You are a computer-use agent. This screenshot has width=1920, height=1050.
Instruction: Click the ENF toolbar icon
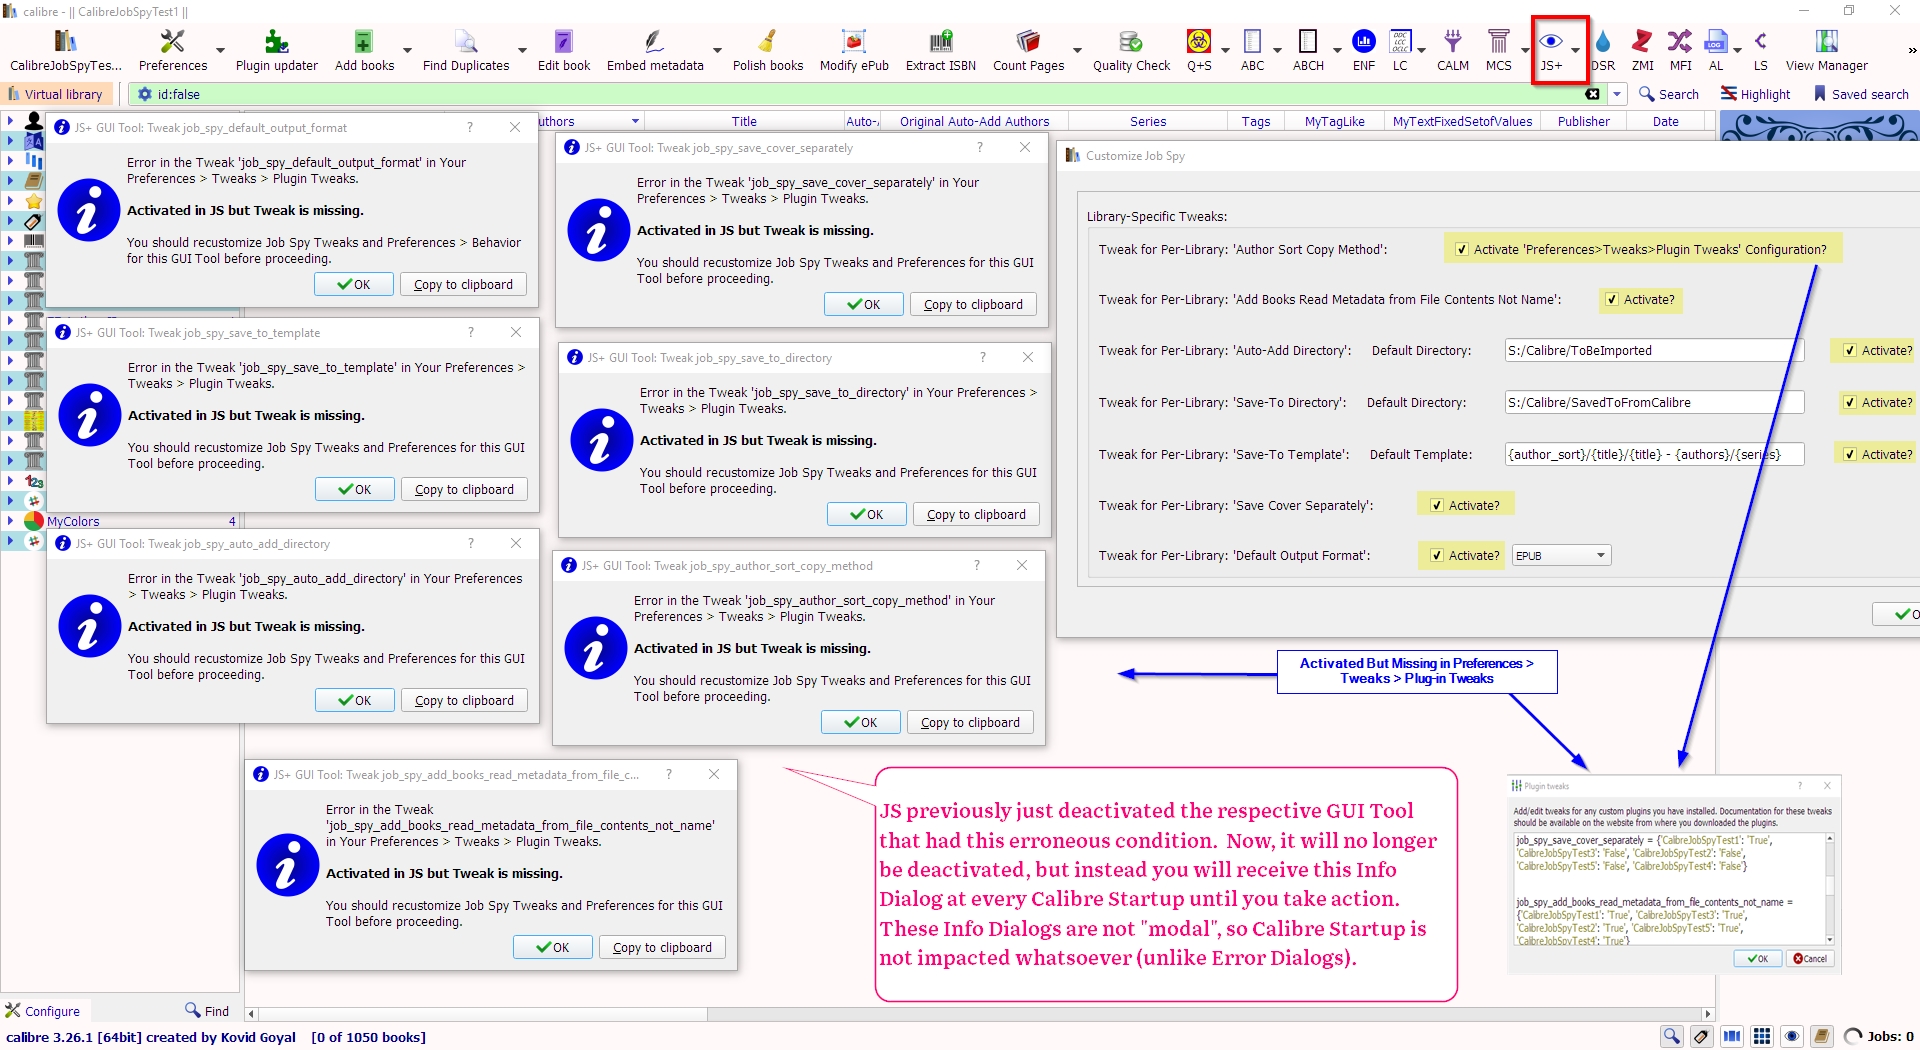[x=1364, y=50]
